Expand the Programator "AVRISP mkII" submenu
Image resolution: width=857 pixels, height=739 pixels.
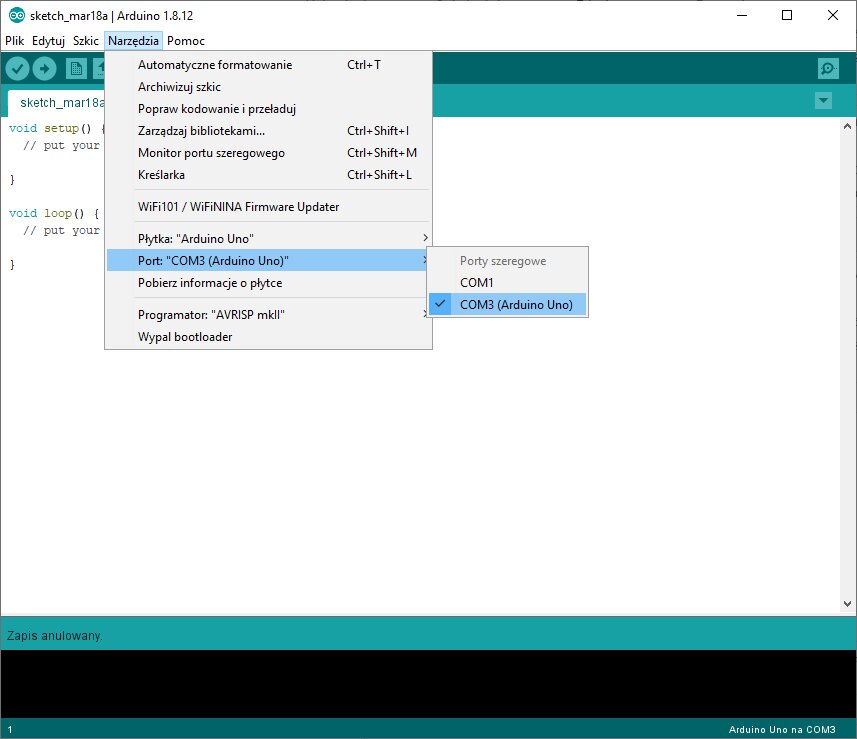point(268,315)
